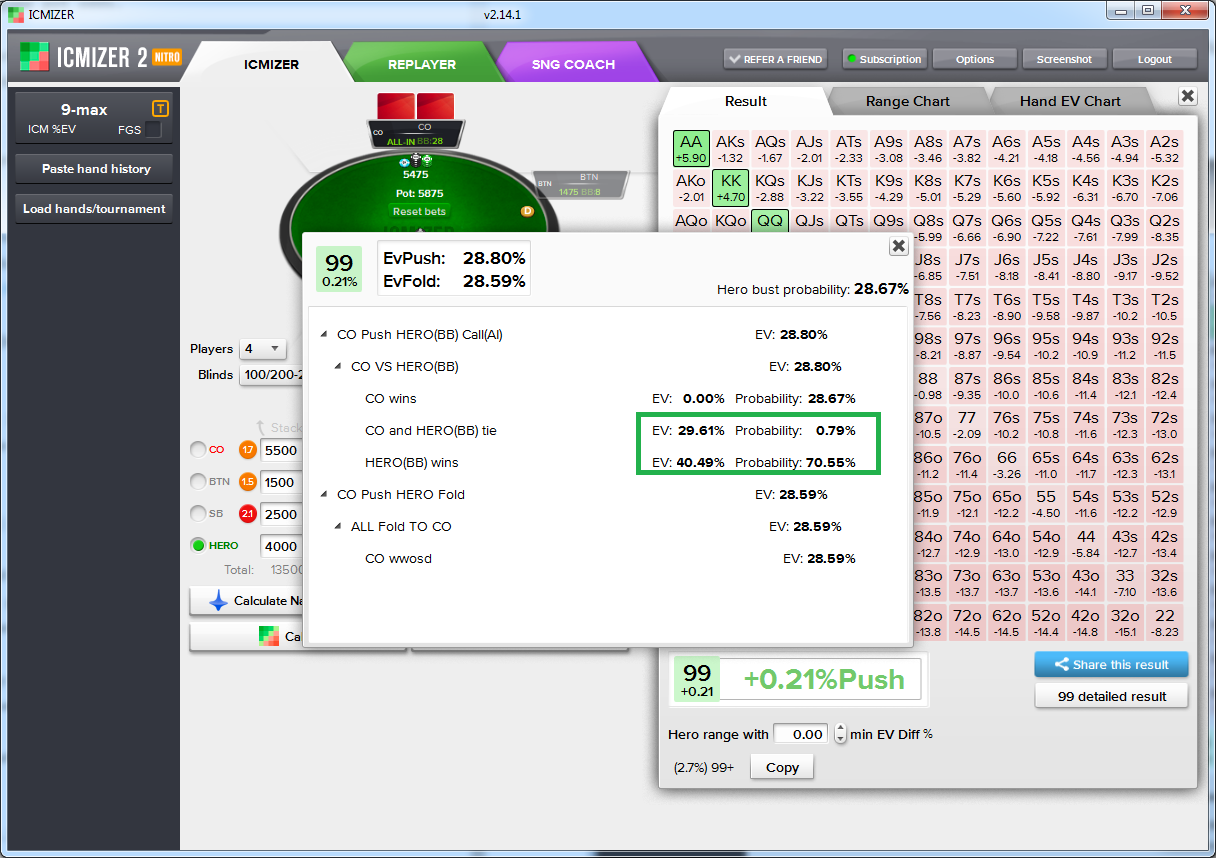Select the BTN radio button

[198, 482]
